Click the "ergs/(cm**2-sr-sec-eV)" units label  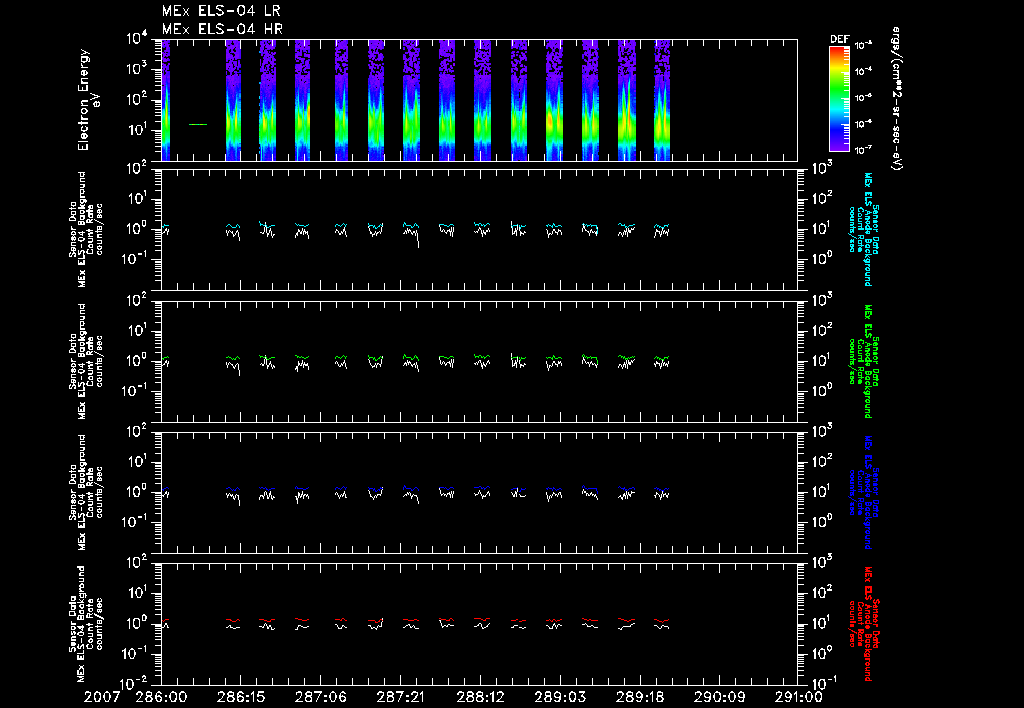897,99
